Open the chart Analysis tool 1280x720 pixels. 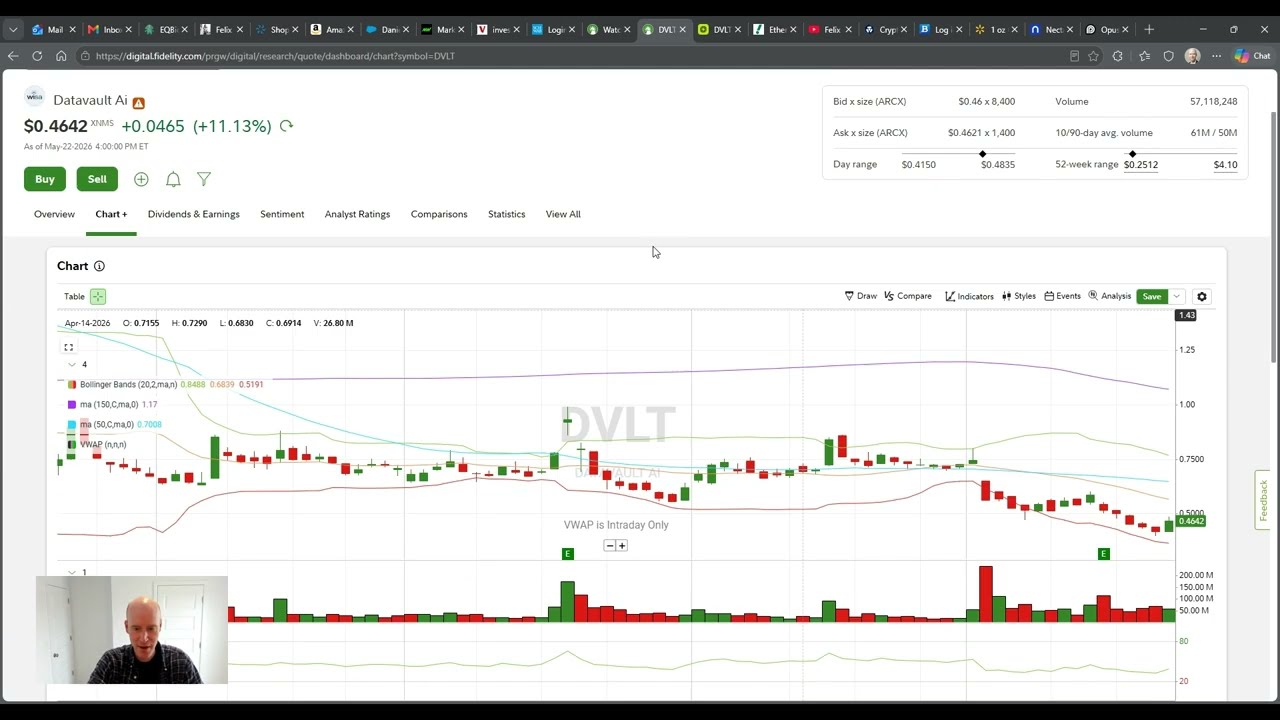tap(1110, 296)
